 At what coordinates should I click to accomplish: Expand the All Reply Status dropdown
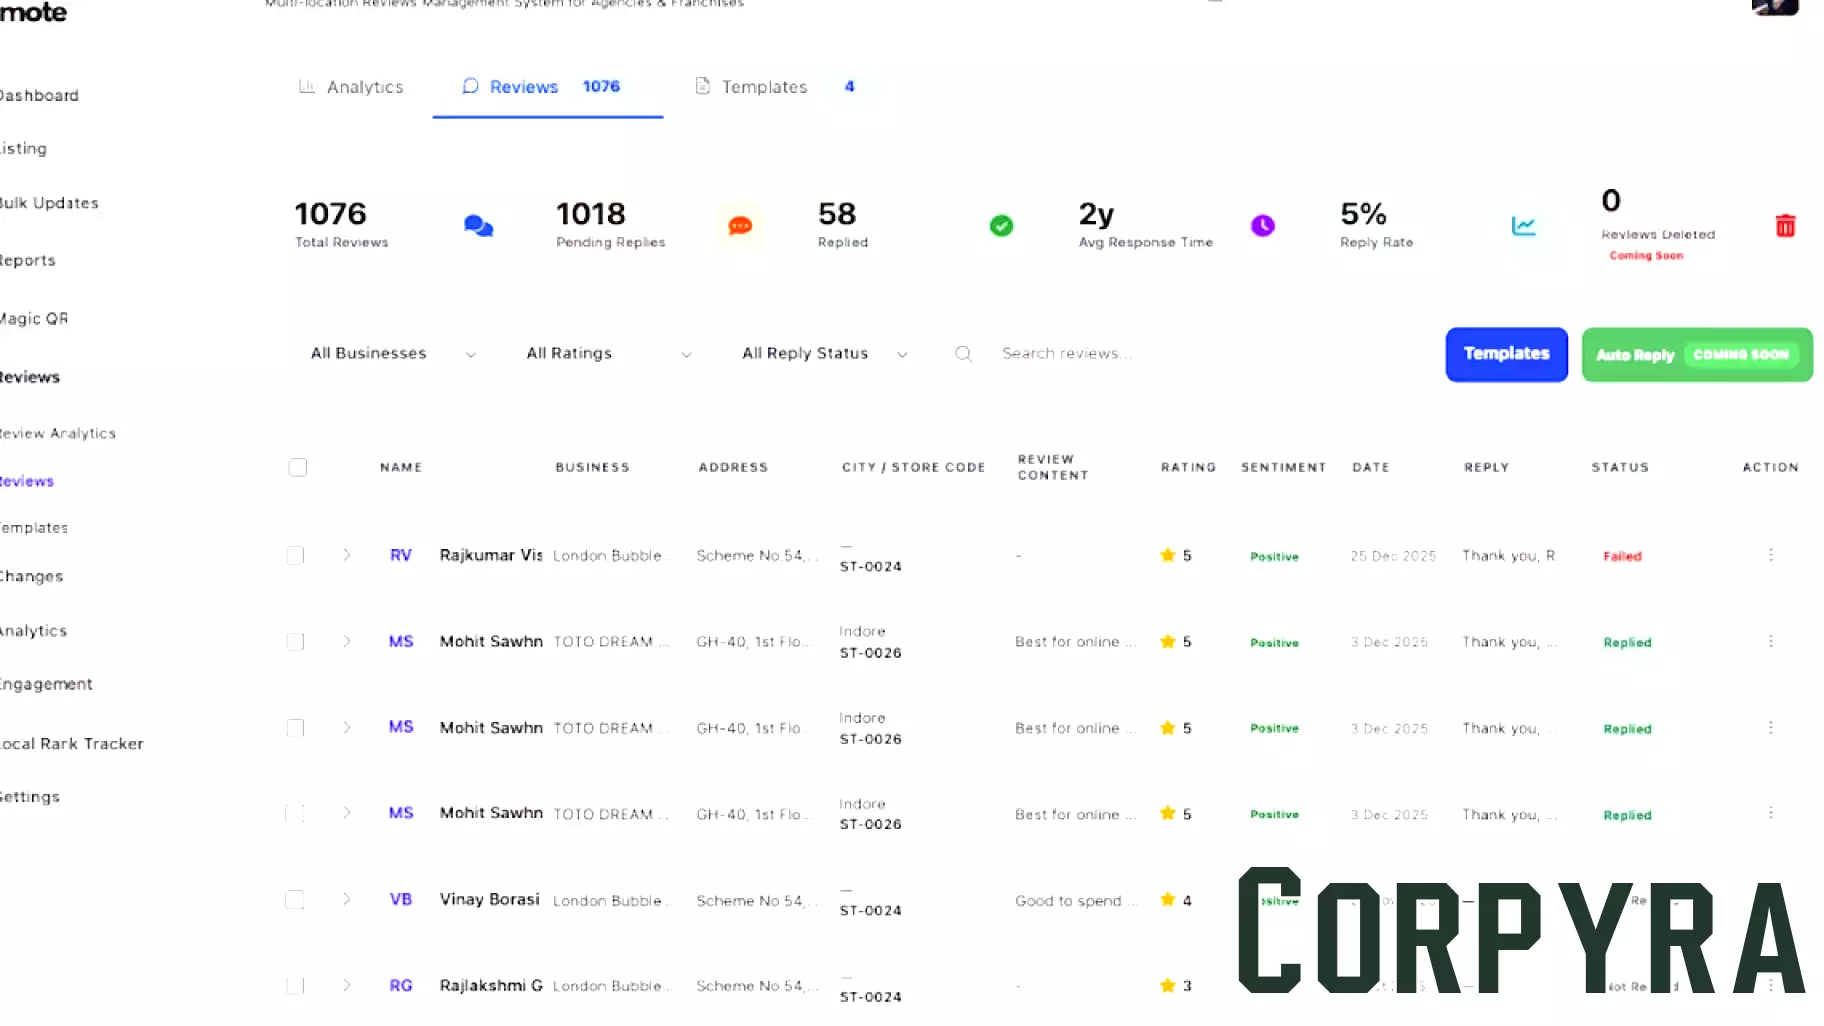[824, 354]
